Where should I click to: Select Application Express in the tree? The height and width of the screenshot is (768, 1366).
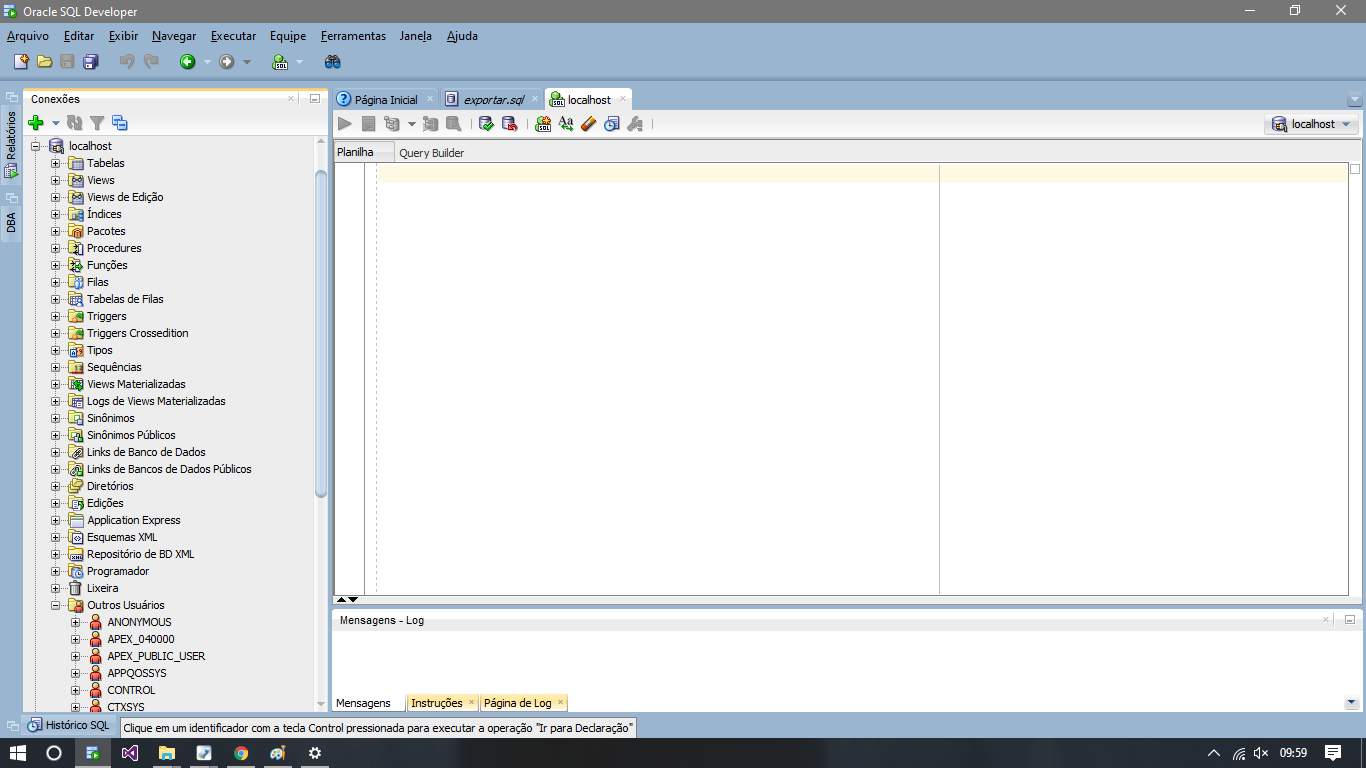134,520
